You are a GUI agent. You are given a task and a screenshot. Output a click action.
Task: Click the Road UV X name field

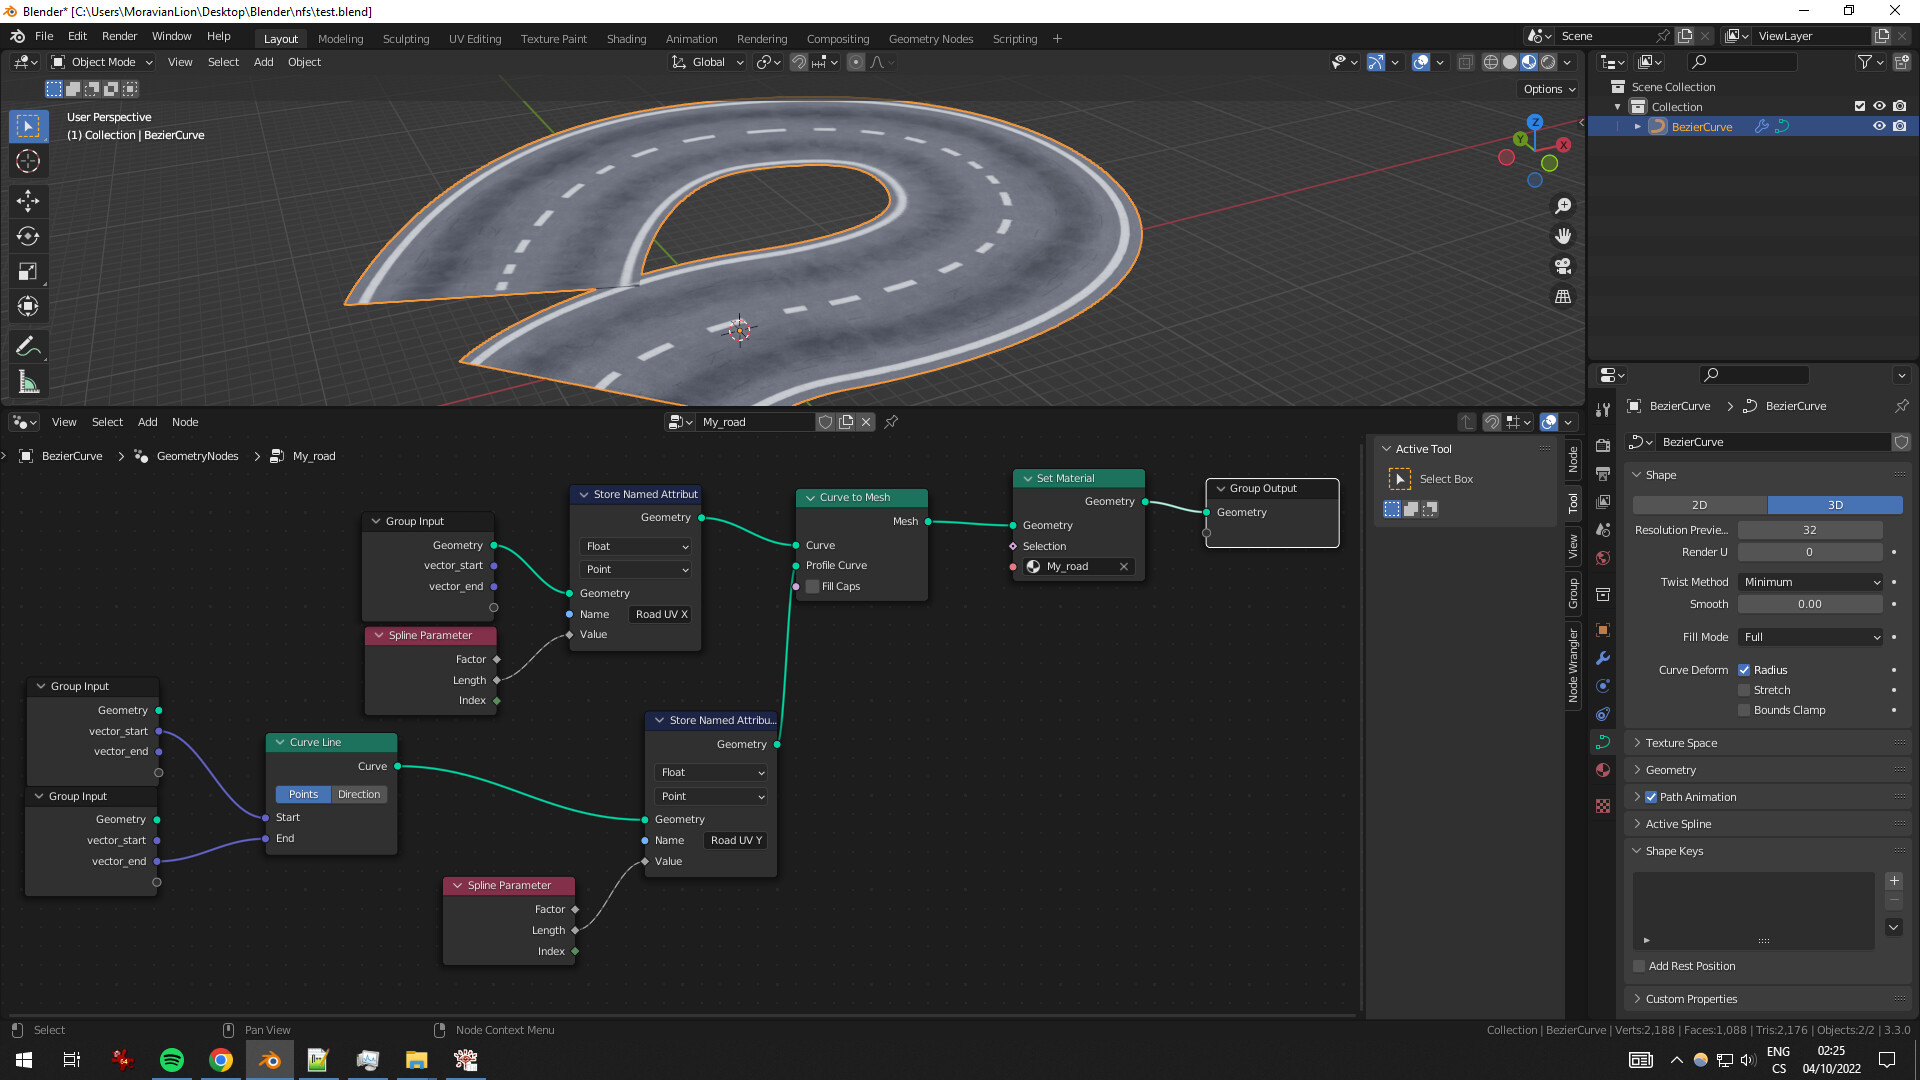pos(661,615)
